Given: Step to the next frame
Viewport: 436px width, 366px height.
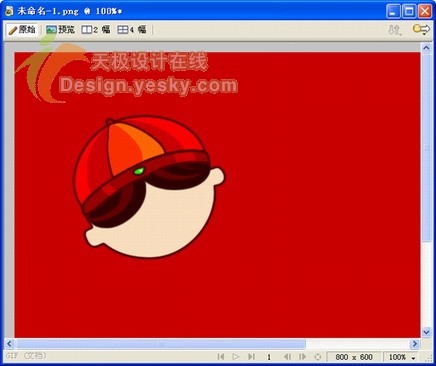Looking at the screenshot, I should (x=302, y=357).
